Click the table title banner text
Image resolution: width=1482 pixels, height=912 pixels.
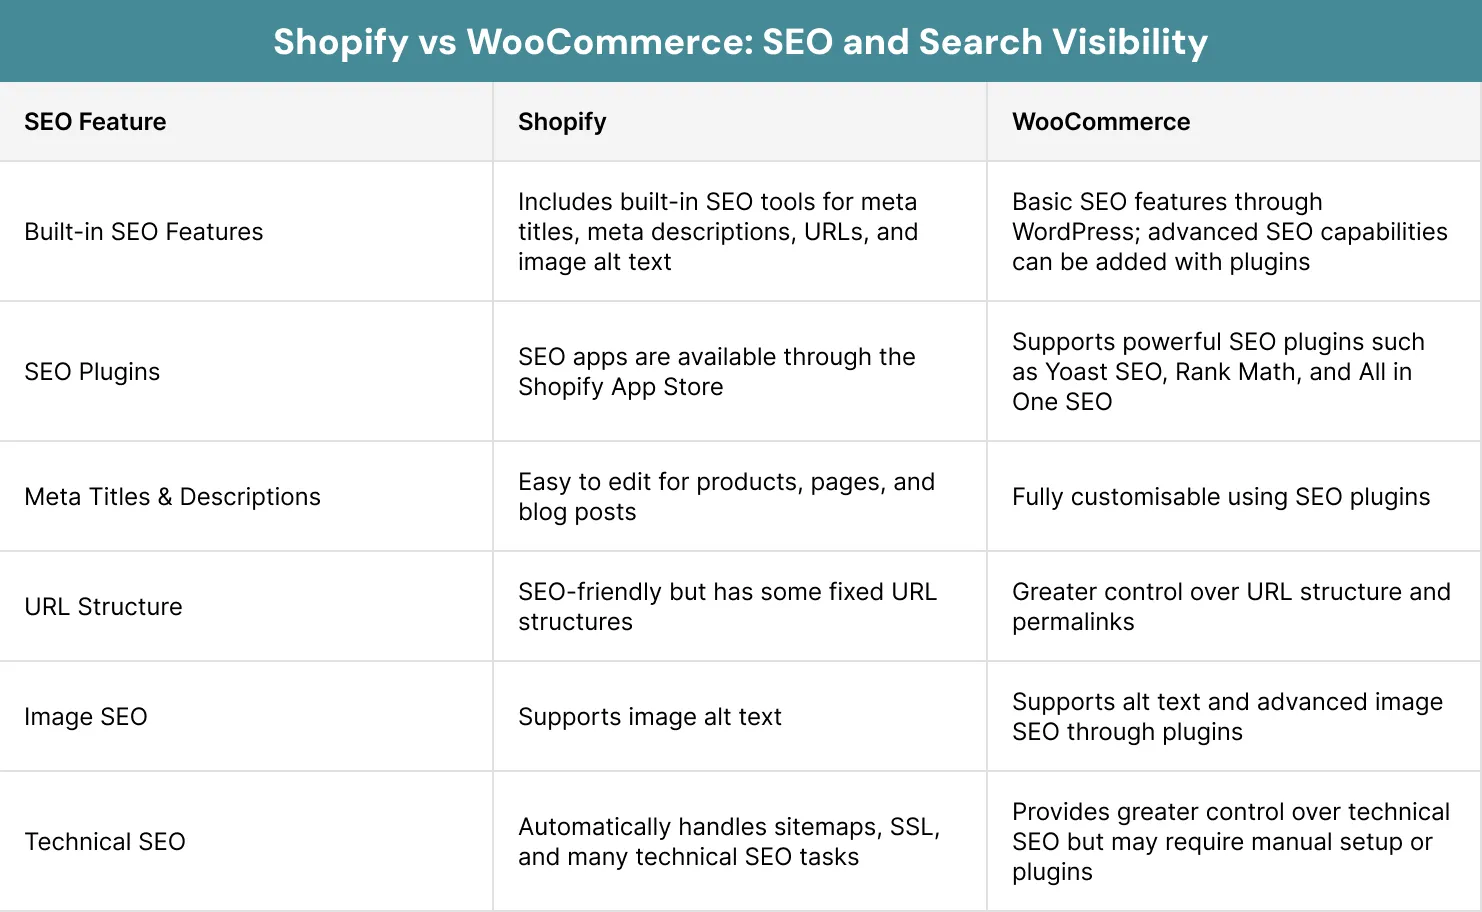pyautogui.click(x=740, y=42)
